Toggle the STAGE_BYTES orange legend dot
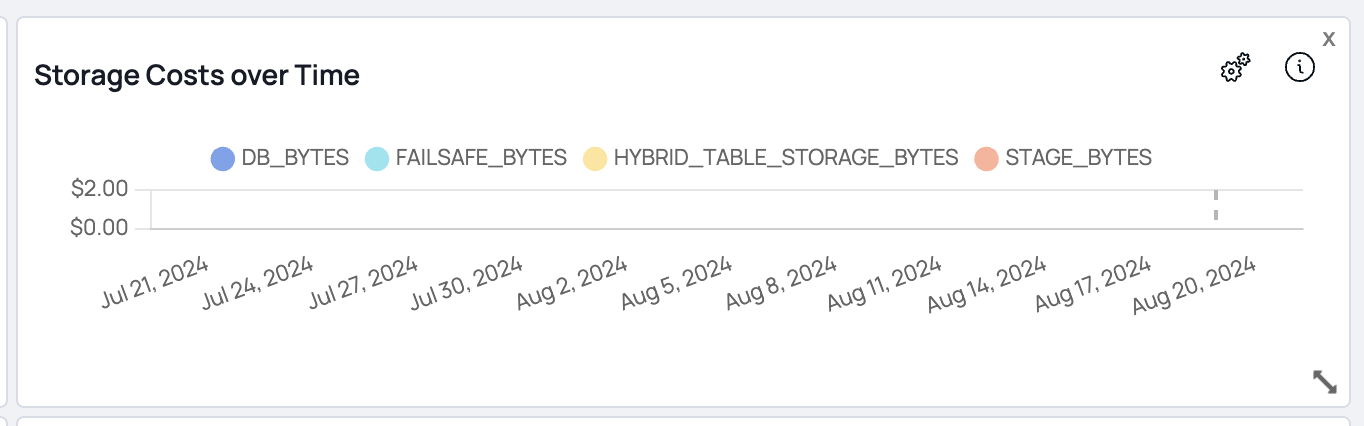Viewport: 1364px width, 426px height. click(987, 158)
